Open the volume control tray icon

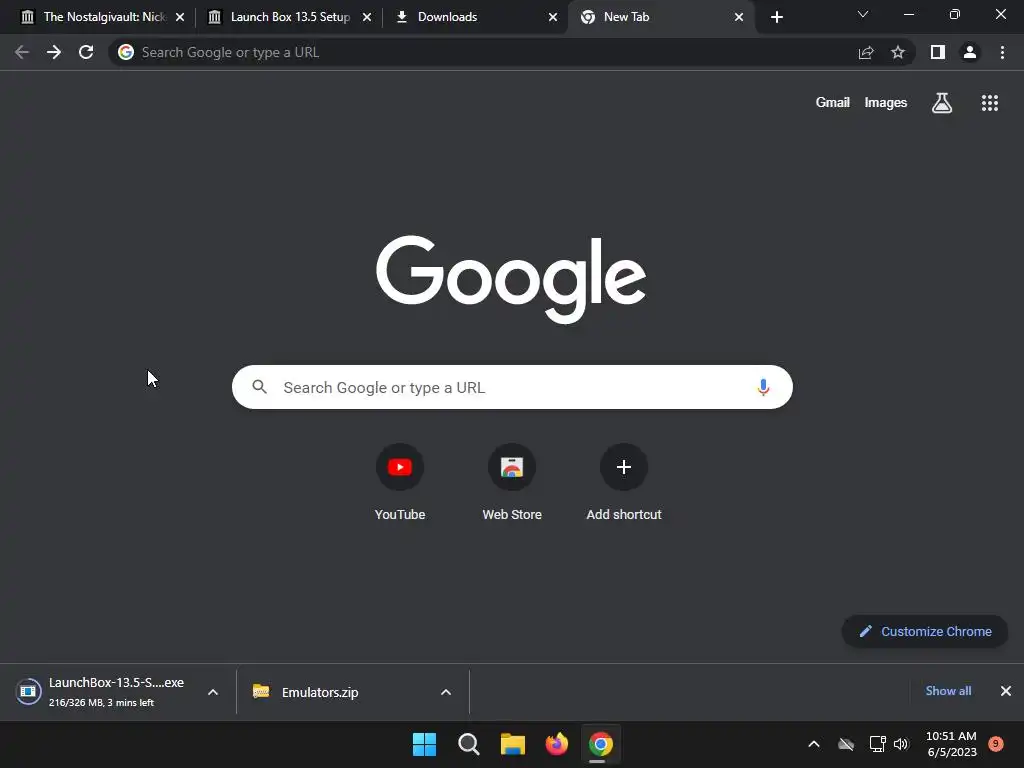[x=901, y=744]
